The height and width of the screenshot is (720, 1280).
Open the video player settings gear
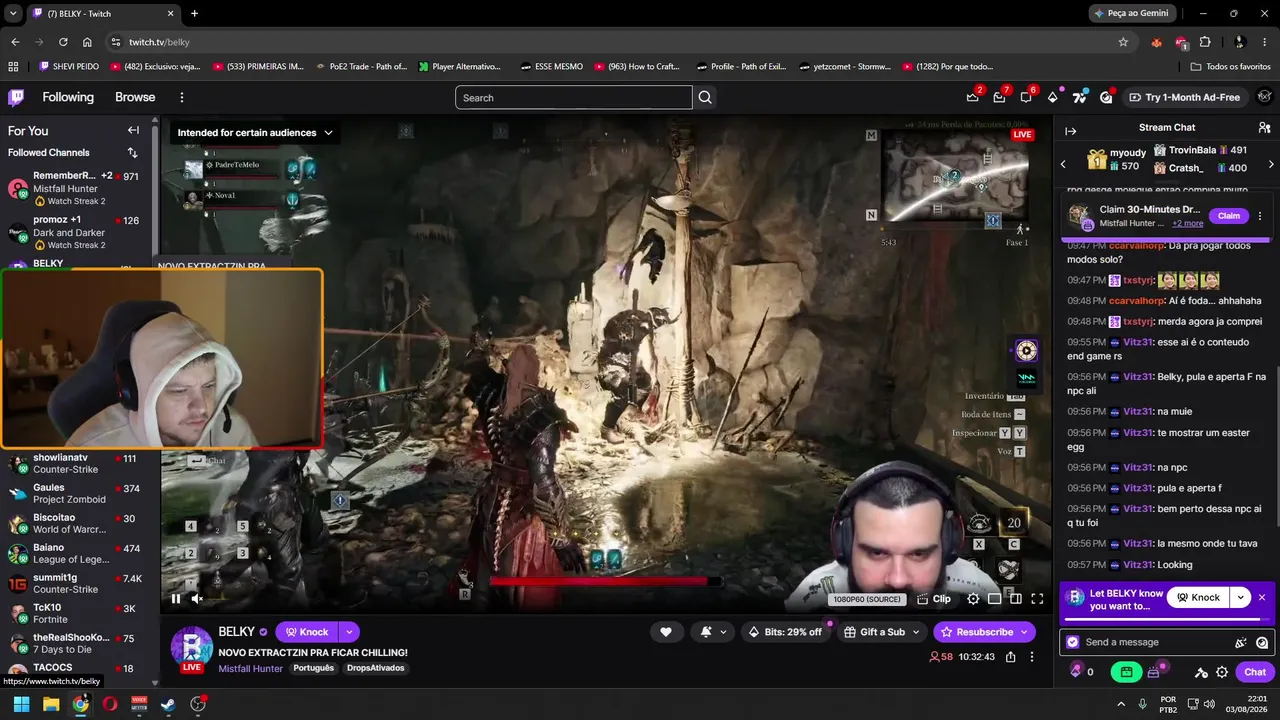(x=973, y=599)
